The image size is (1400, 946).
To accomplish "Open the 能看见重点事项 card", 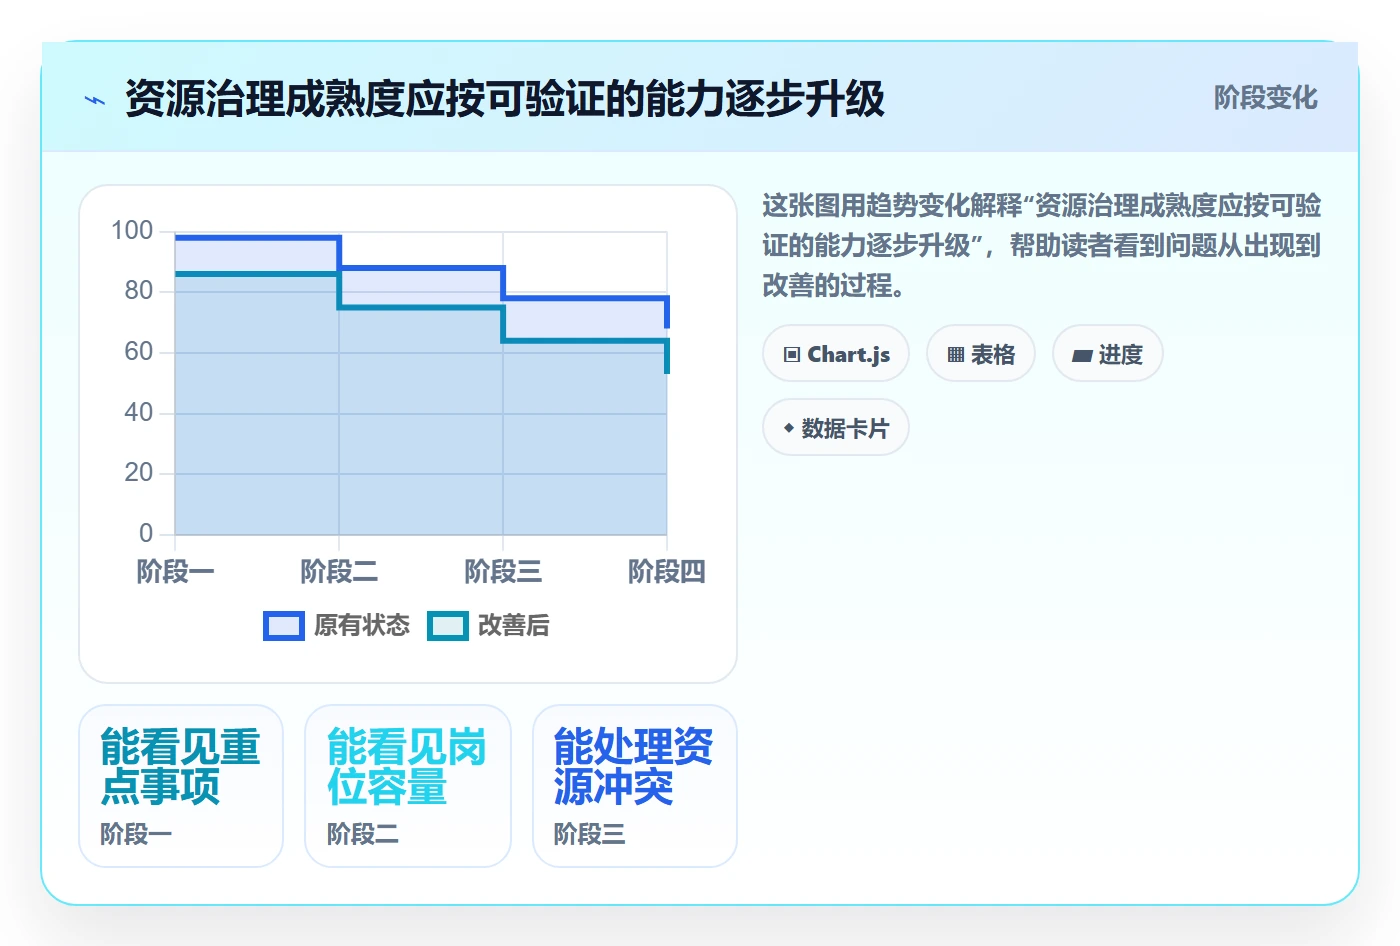I will point(181,786).
